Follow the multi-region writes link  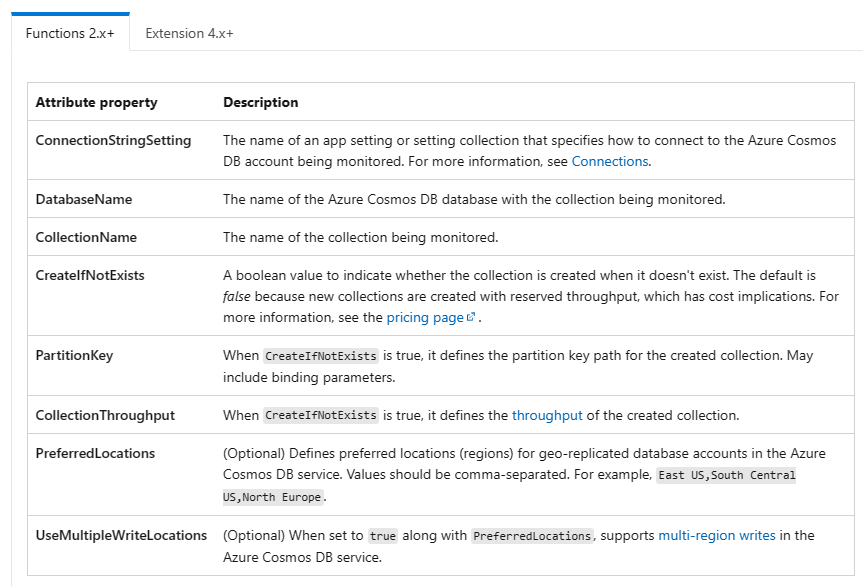[x=717, y=535]
